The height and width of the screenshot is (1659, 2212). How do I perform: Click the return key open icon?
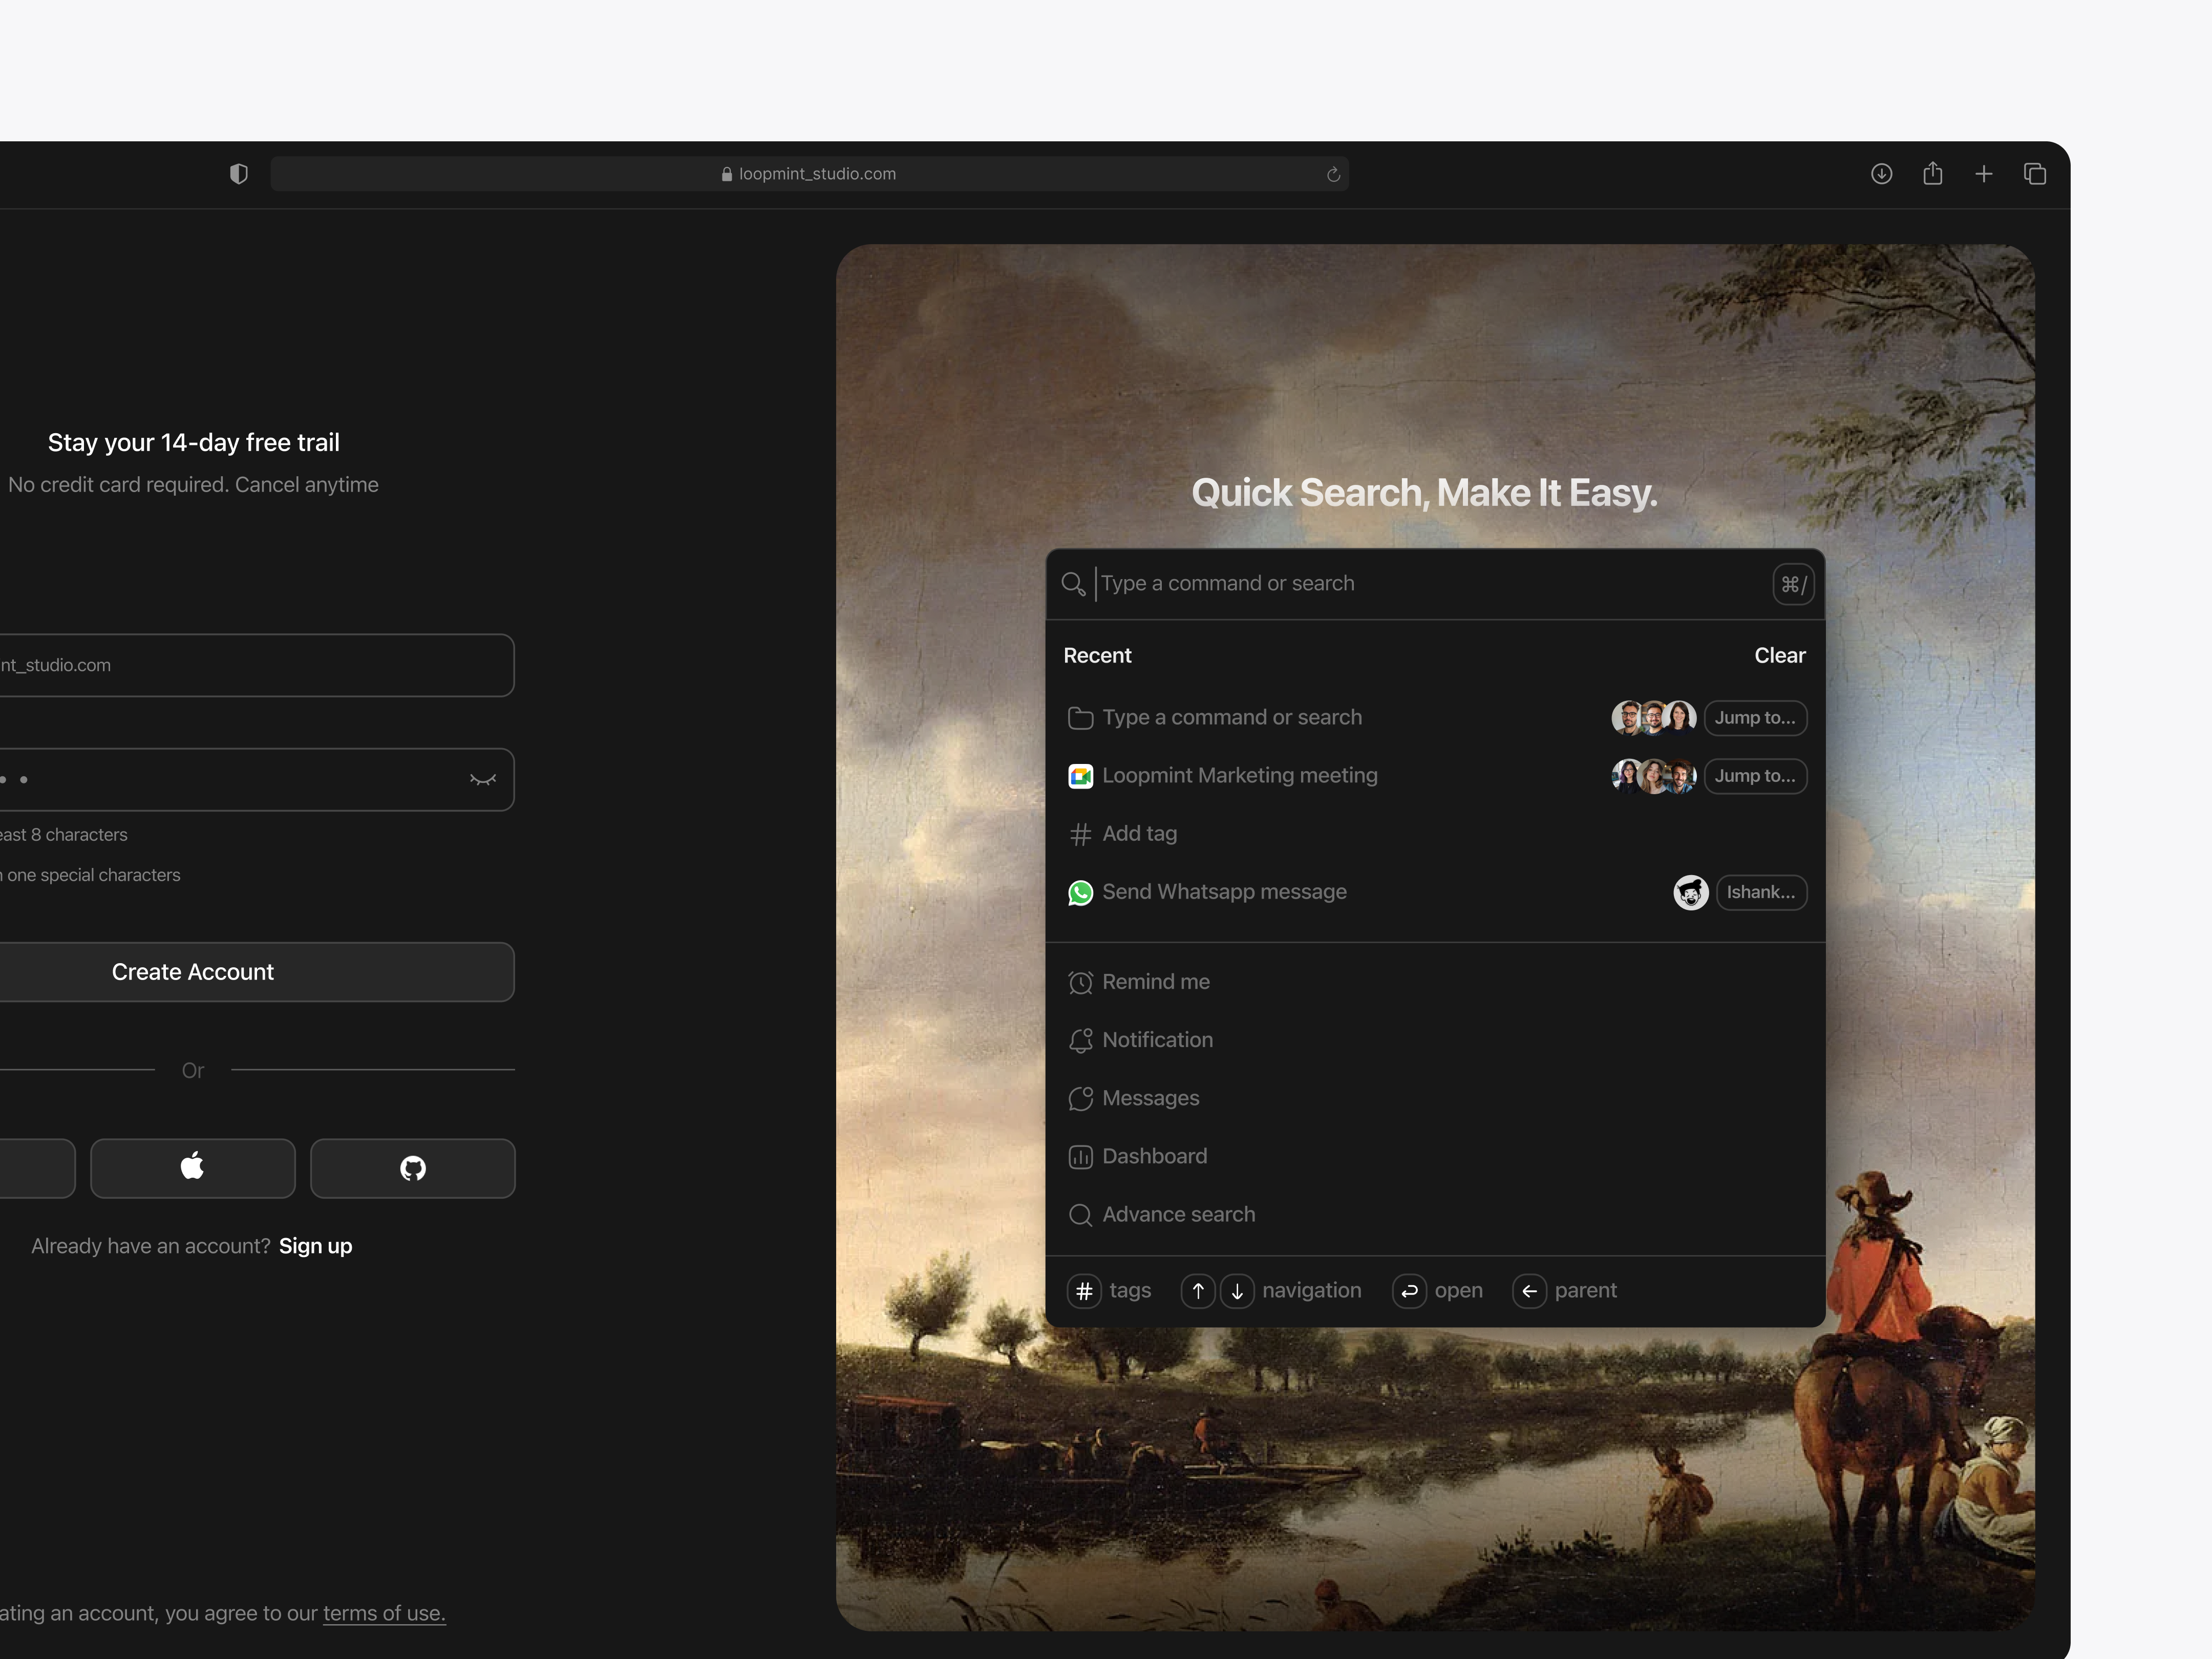pyautogui.click(x=1409, y=1291)
